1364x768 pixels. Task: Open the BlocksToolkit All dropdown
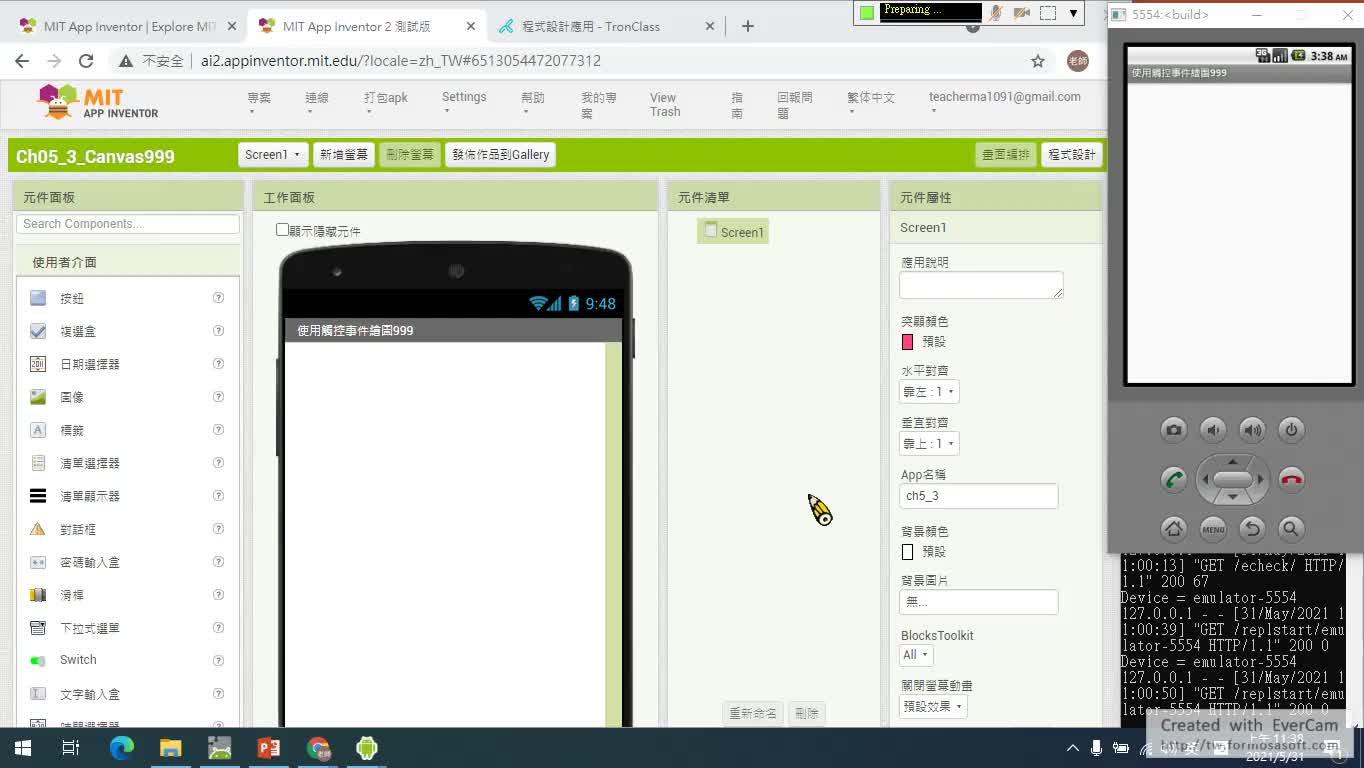pyautogui.click(x=916, y=655)
